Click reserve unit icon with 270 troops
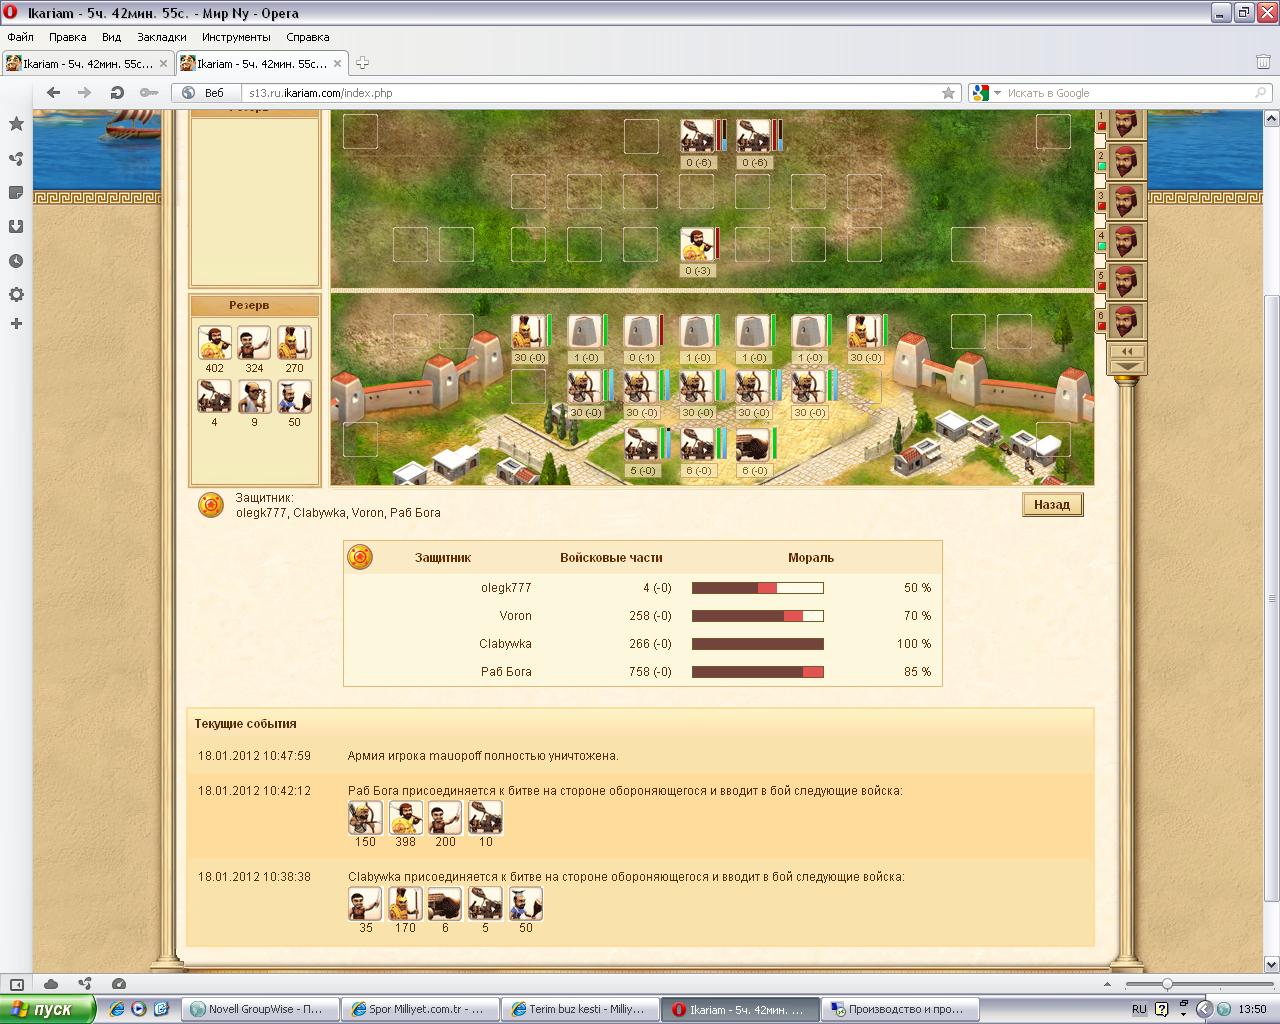Screen dimensions: 1280x1024 click(x=294, y=343)
